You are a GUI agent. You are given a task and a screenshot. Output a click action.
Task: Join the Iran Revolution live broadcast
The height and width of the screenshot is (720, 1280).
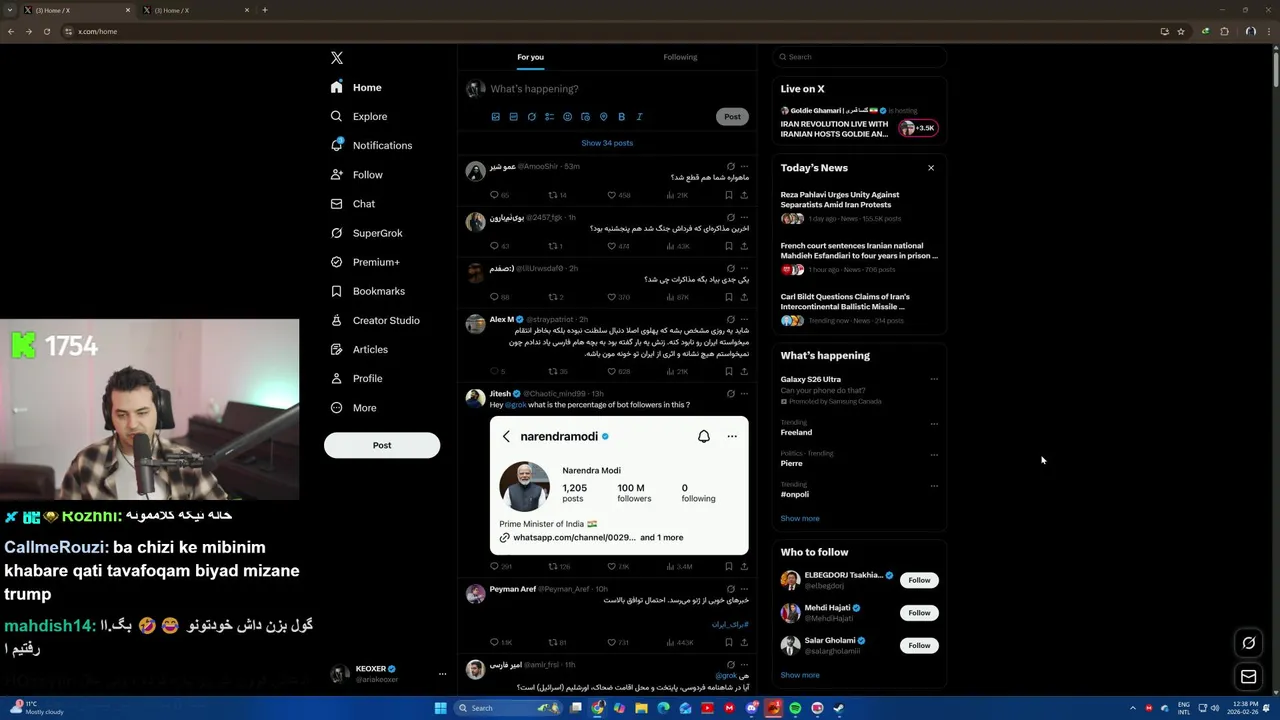[x=860, y=123]
